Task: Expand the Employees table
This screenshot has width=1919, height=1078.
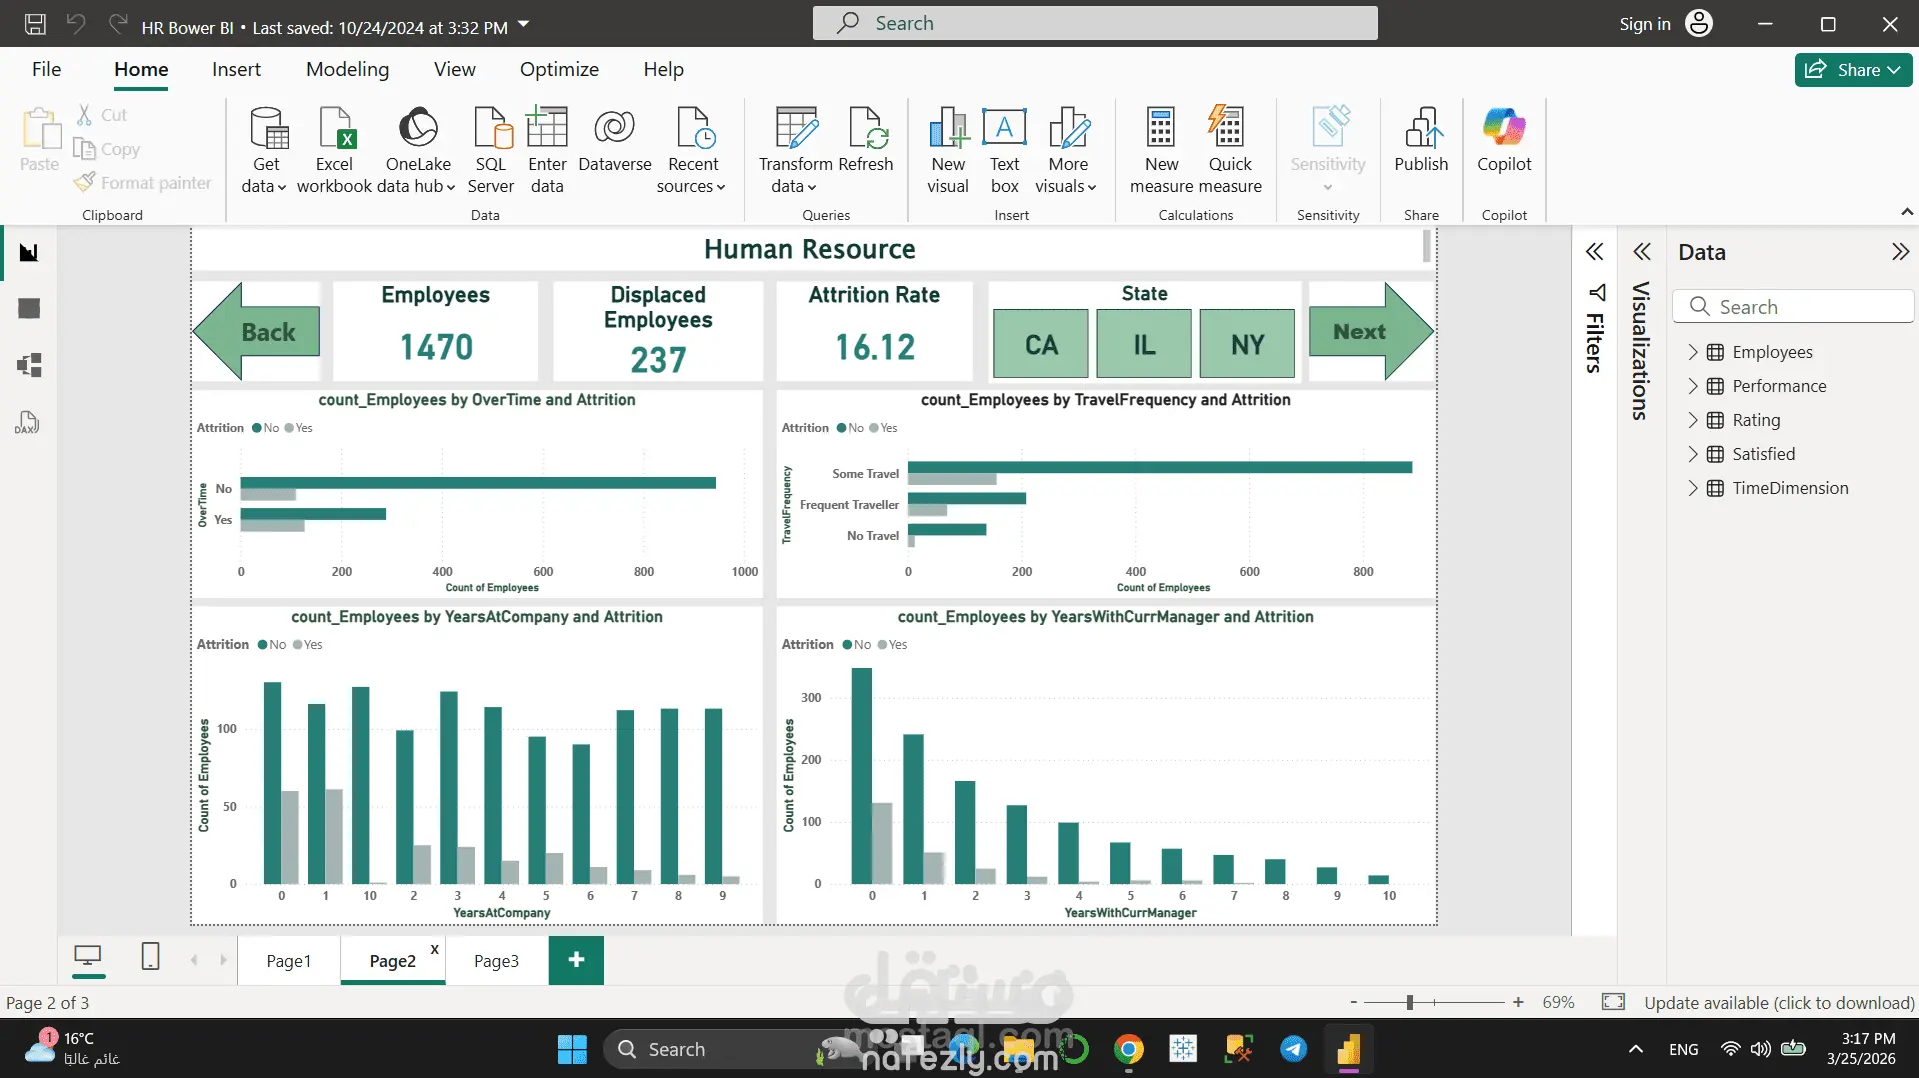Action: 1693,352
